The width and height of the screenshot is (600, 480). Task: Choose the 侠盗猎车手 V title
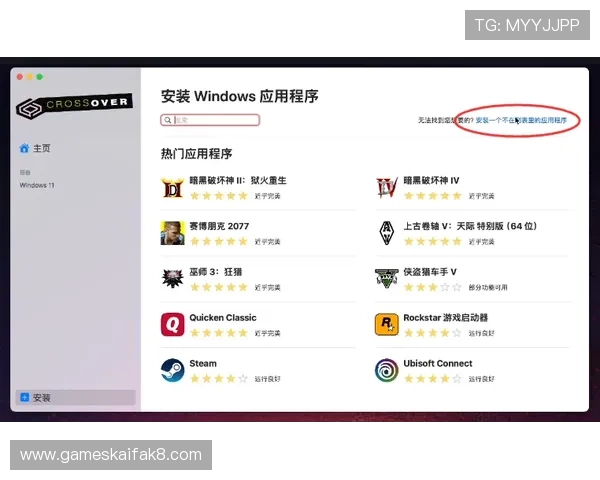(x=430, y=272)
